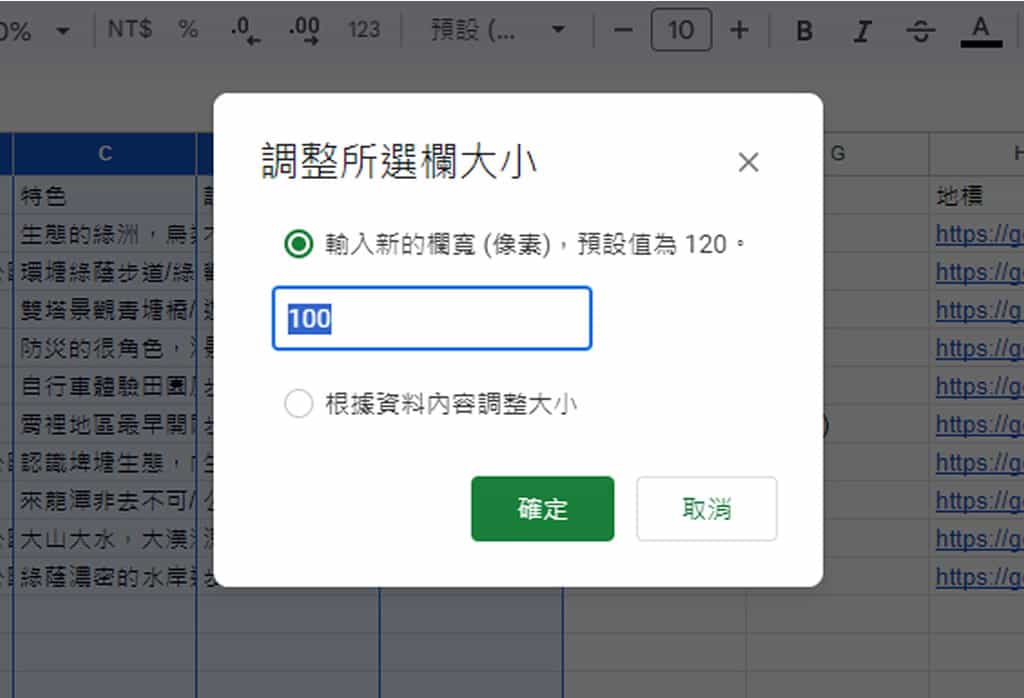
Task: Open the zoom percentage dropdown
Action: pyautogui.click(x=40, y=31)
